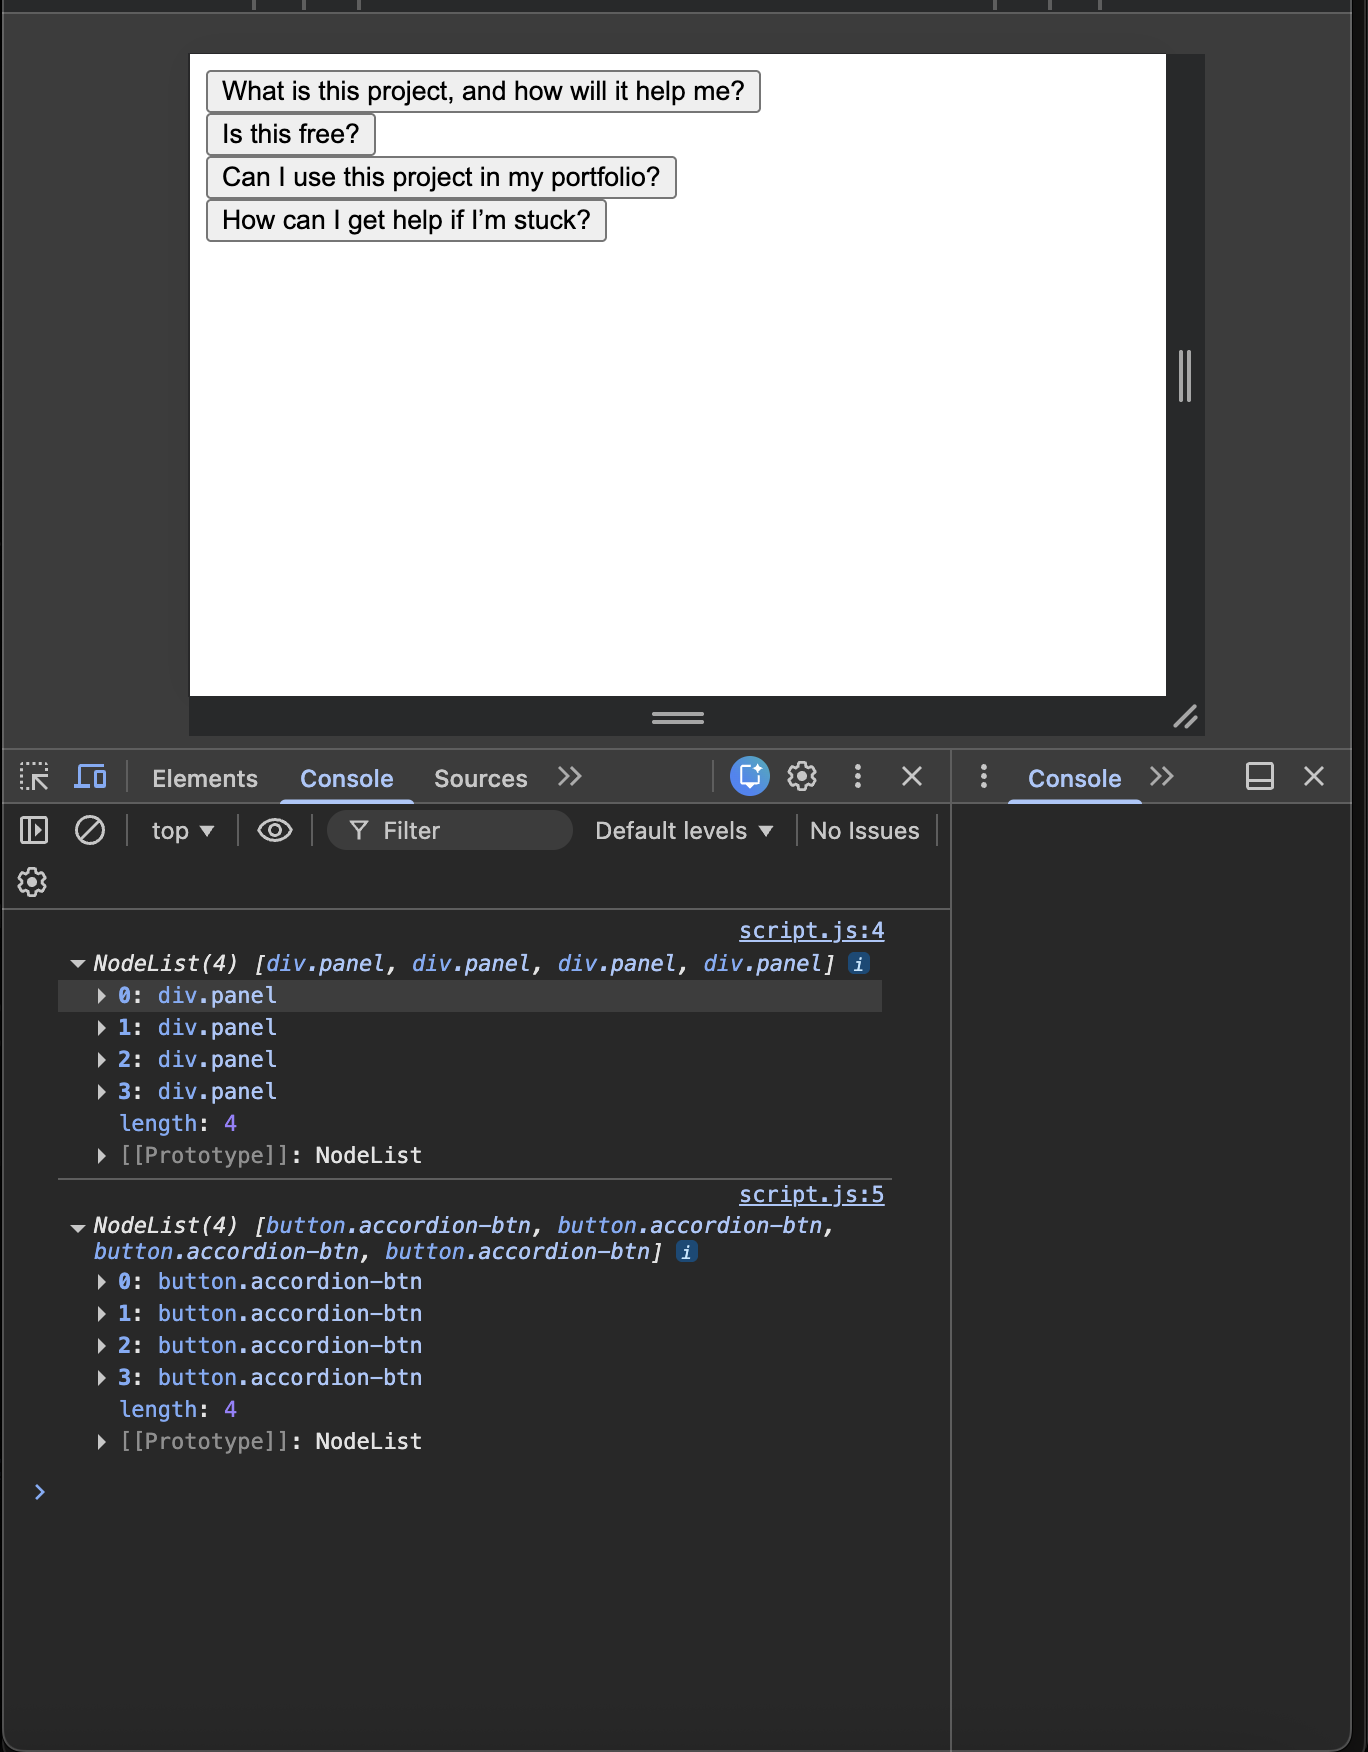Click the viewport right-edge resize handle

pos(1184,376)
